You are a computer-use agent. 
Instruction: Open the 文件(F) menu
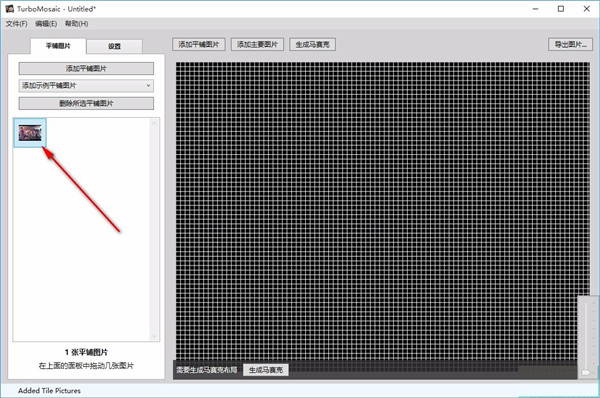16,24
